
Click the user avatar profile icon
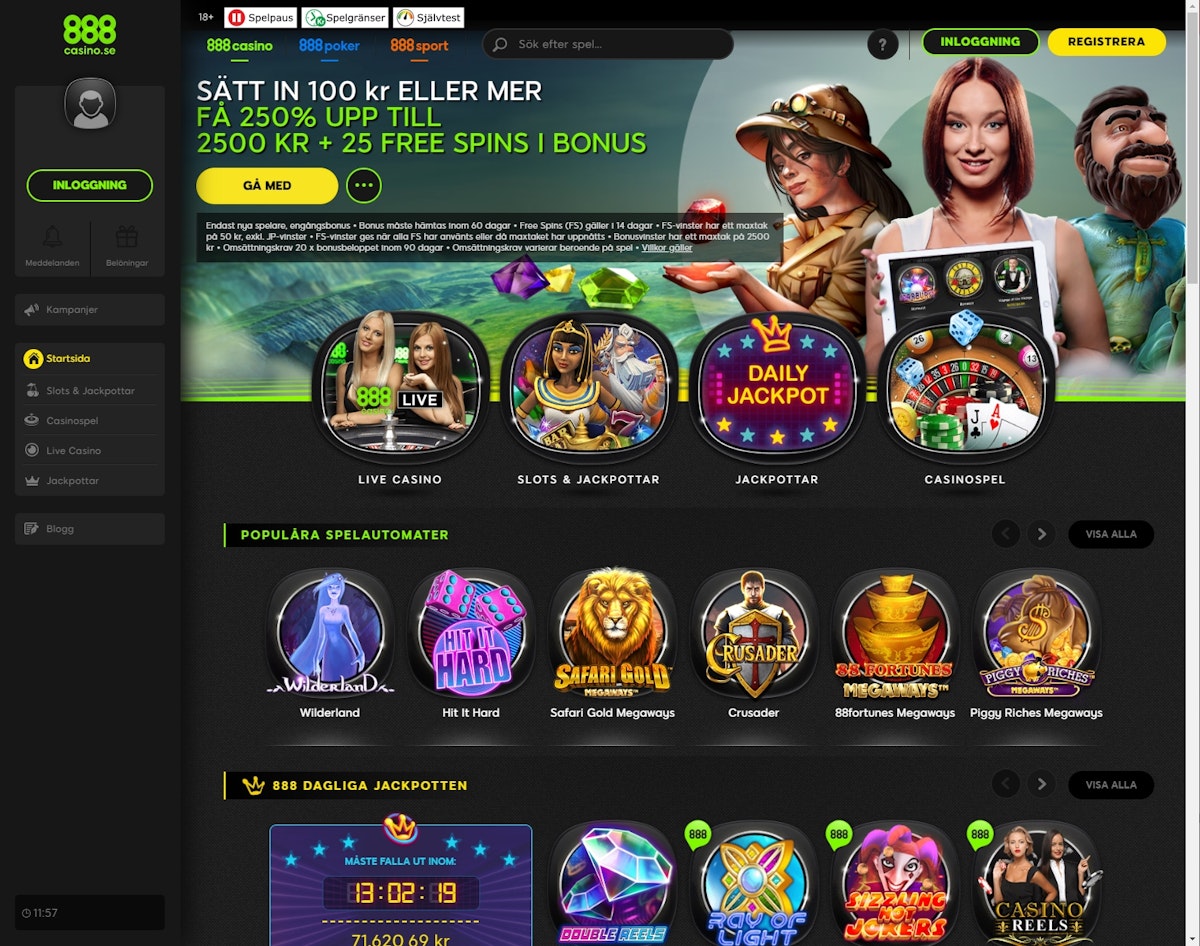[90, 104]
